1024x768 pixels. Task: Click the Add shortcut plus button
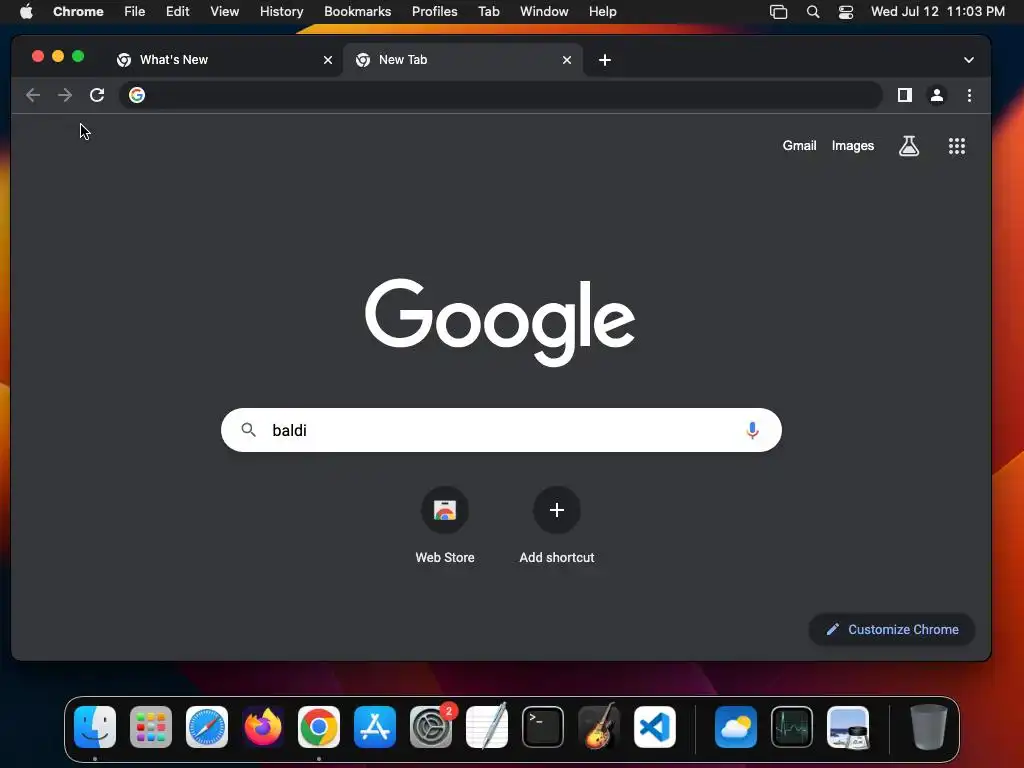coord(556,510)
